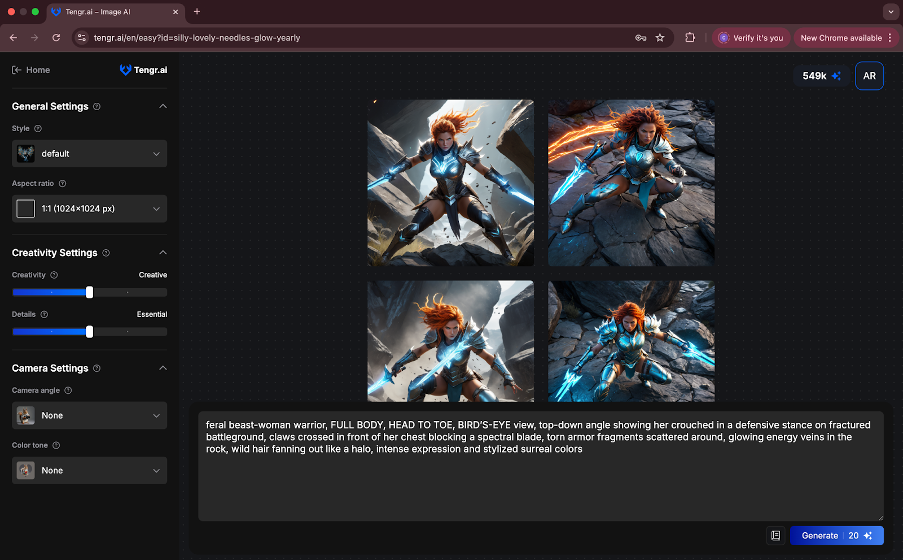The image size is (904, 560).
Task: Click the help icon beside Color tone
Action: 56,445
